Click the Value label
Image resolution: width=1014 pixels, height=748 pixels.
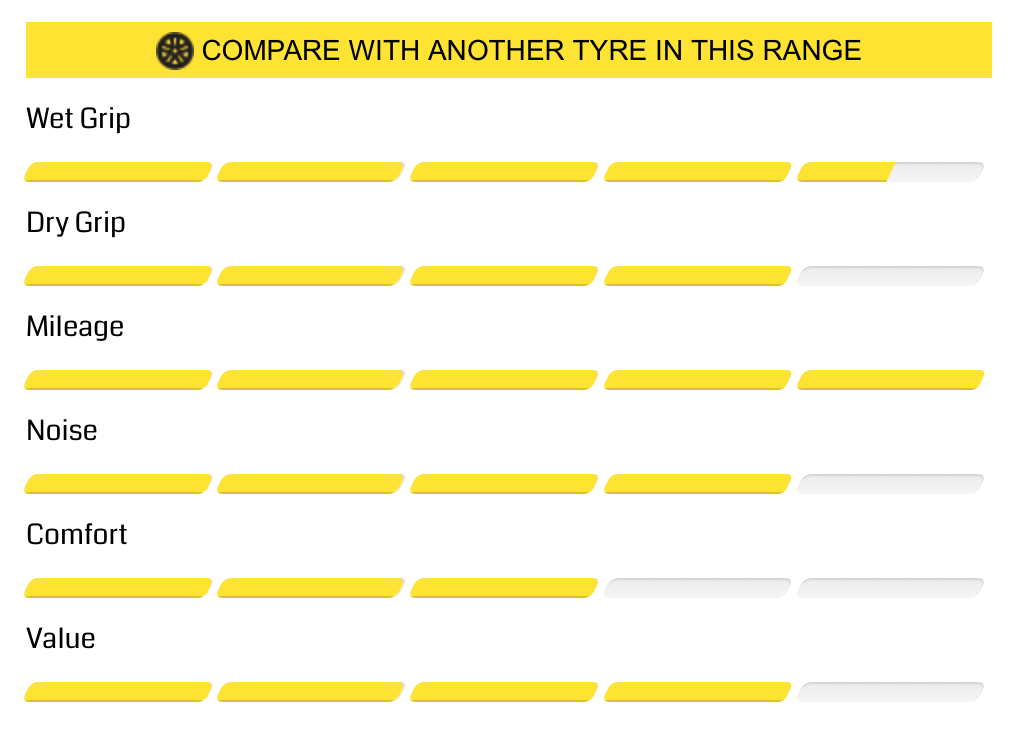pos(61,639)
